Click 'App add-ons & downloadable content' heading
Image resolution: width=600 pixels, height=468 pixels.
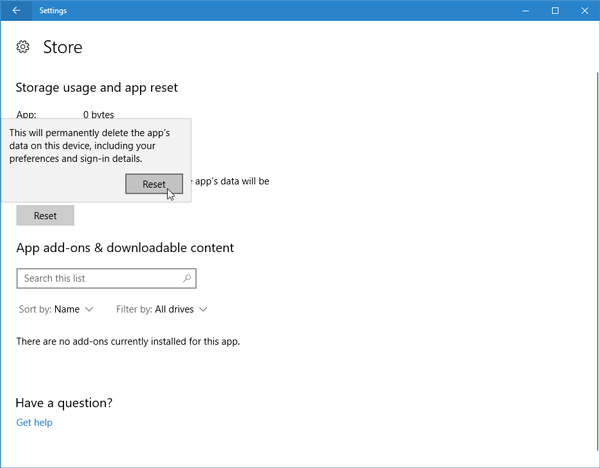pos(125,247)
